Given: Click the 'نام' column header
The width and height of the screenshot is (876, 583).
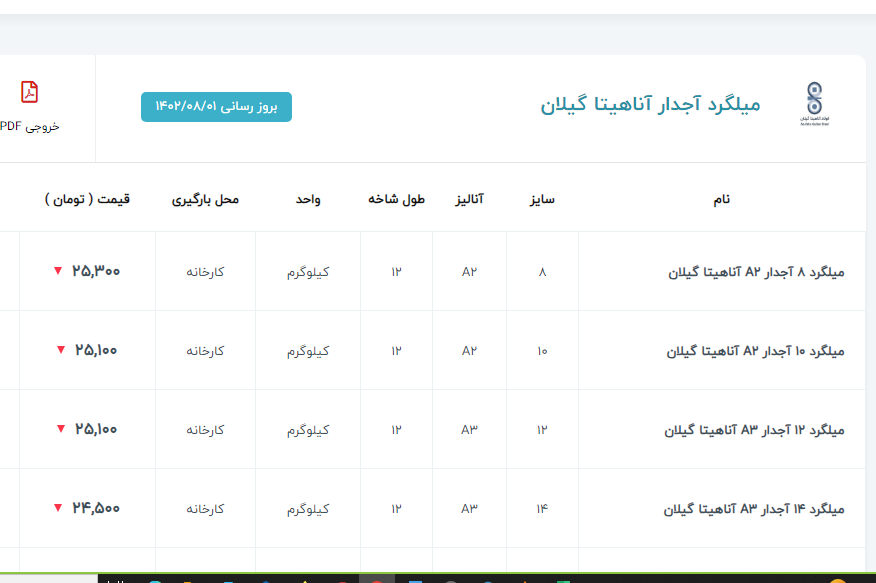Looking at the screenshot, I should pos(721,199).
